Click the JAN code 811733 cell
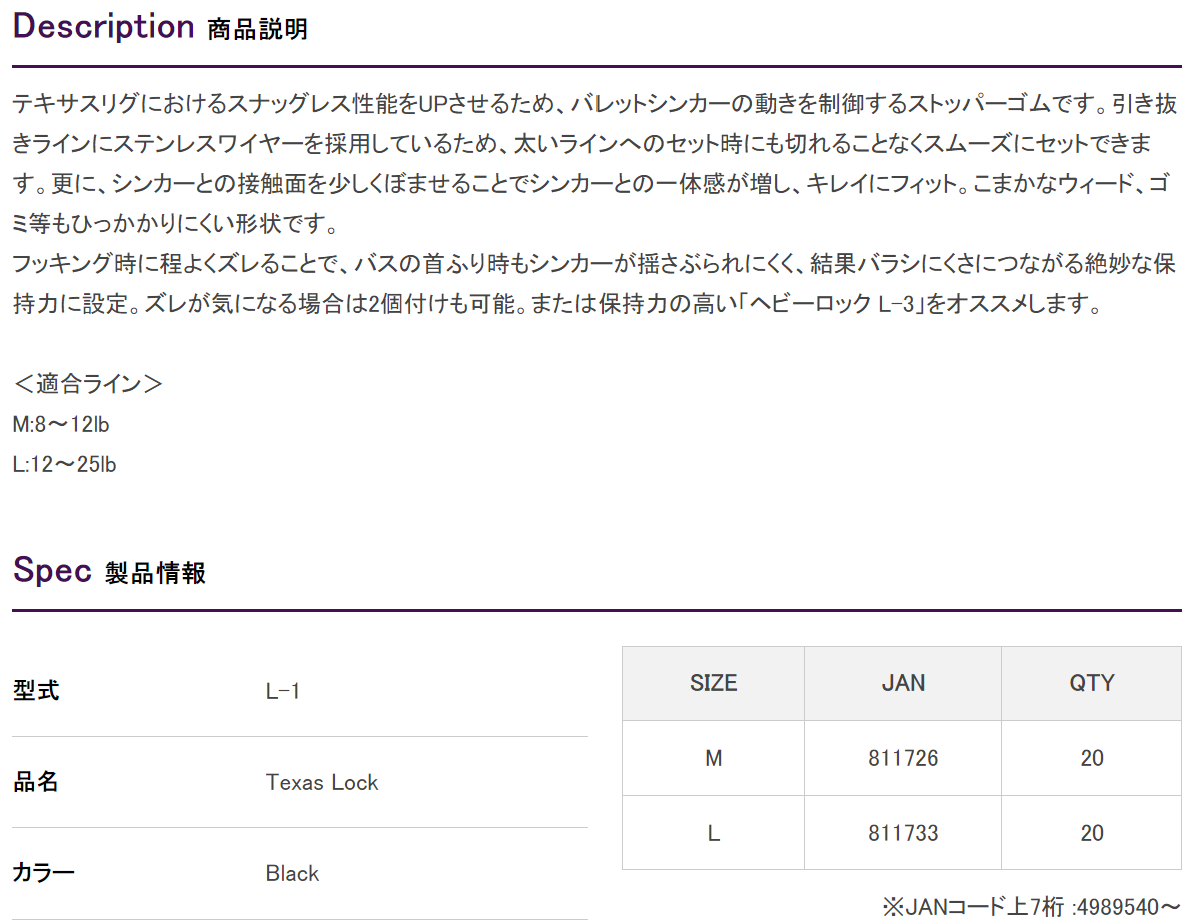 (903, 833)
